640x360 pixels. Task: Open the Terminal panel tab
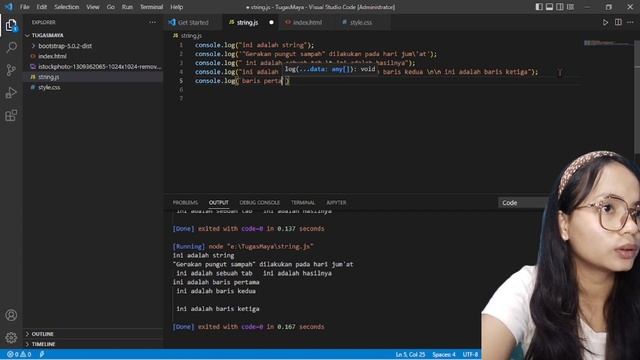tap(303, 202)
